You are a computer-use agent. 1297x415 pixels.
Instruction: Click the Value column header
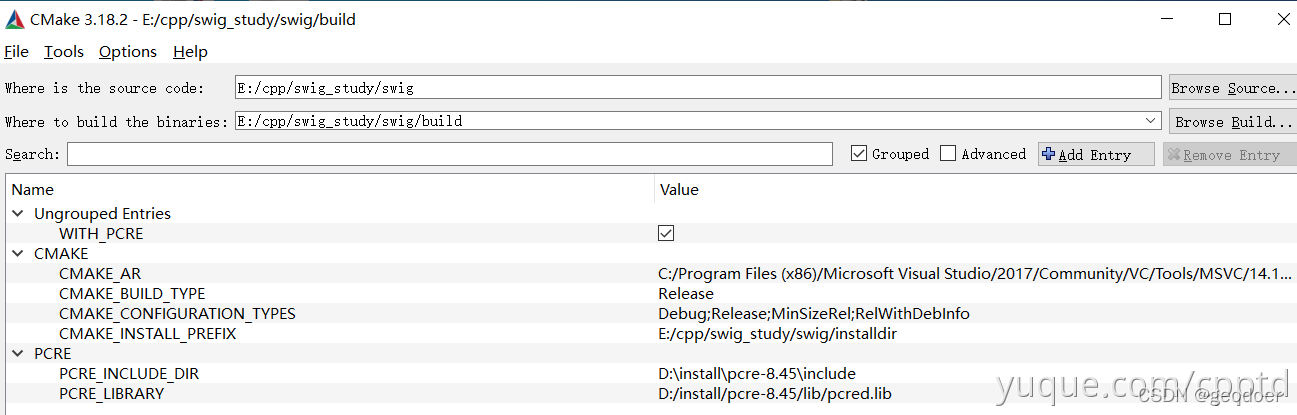pos(976,189)
